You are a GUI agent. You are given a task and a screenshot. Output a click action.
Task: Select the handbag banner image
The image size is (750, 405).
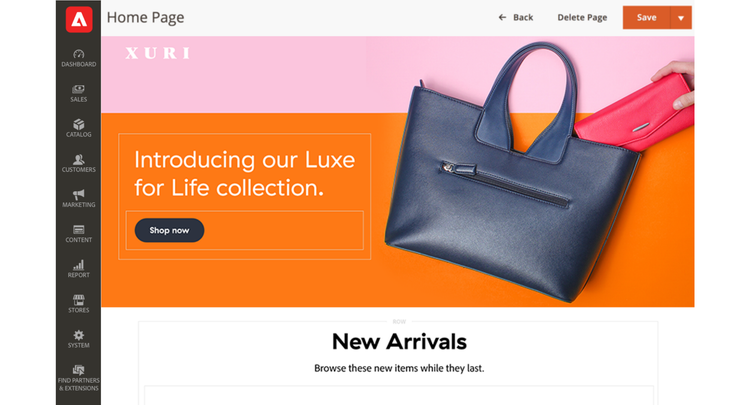538,172
